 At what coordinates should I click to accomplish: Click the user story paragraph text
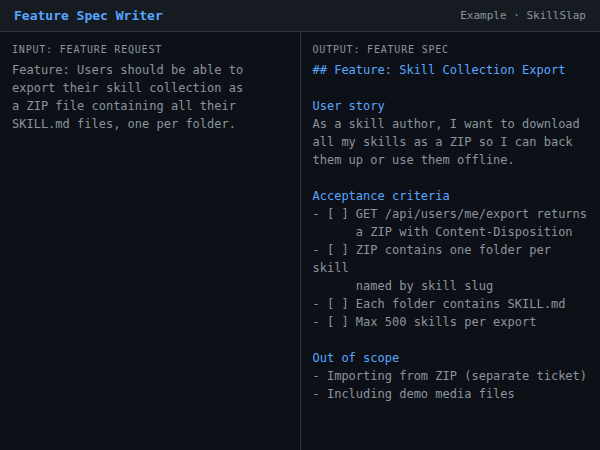445,142
